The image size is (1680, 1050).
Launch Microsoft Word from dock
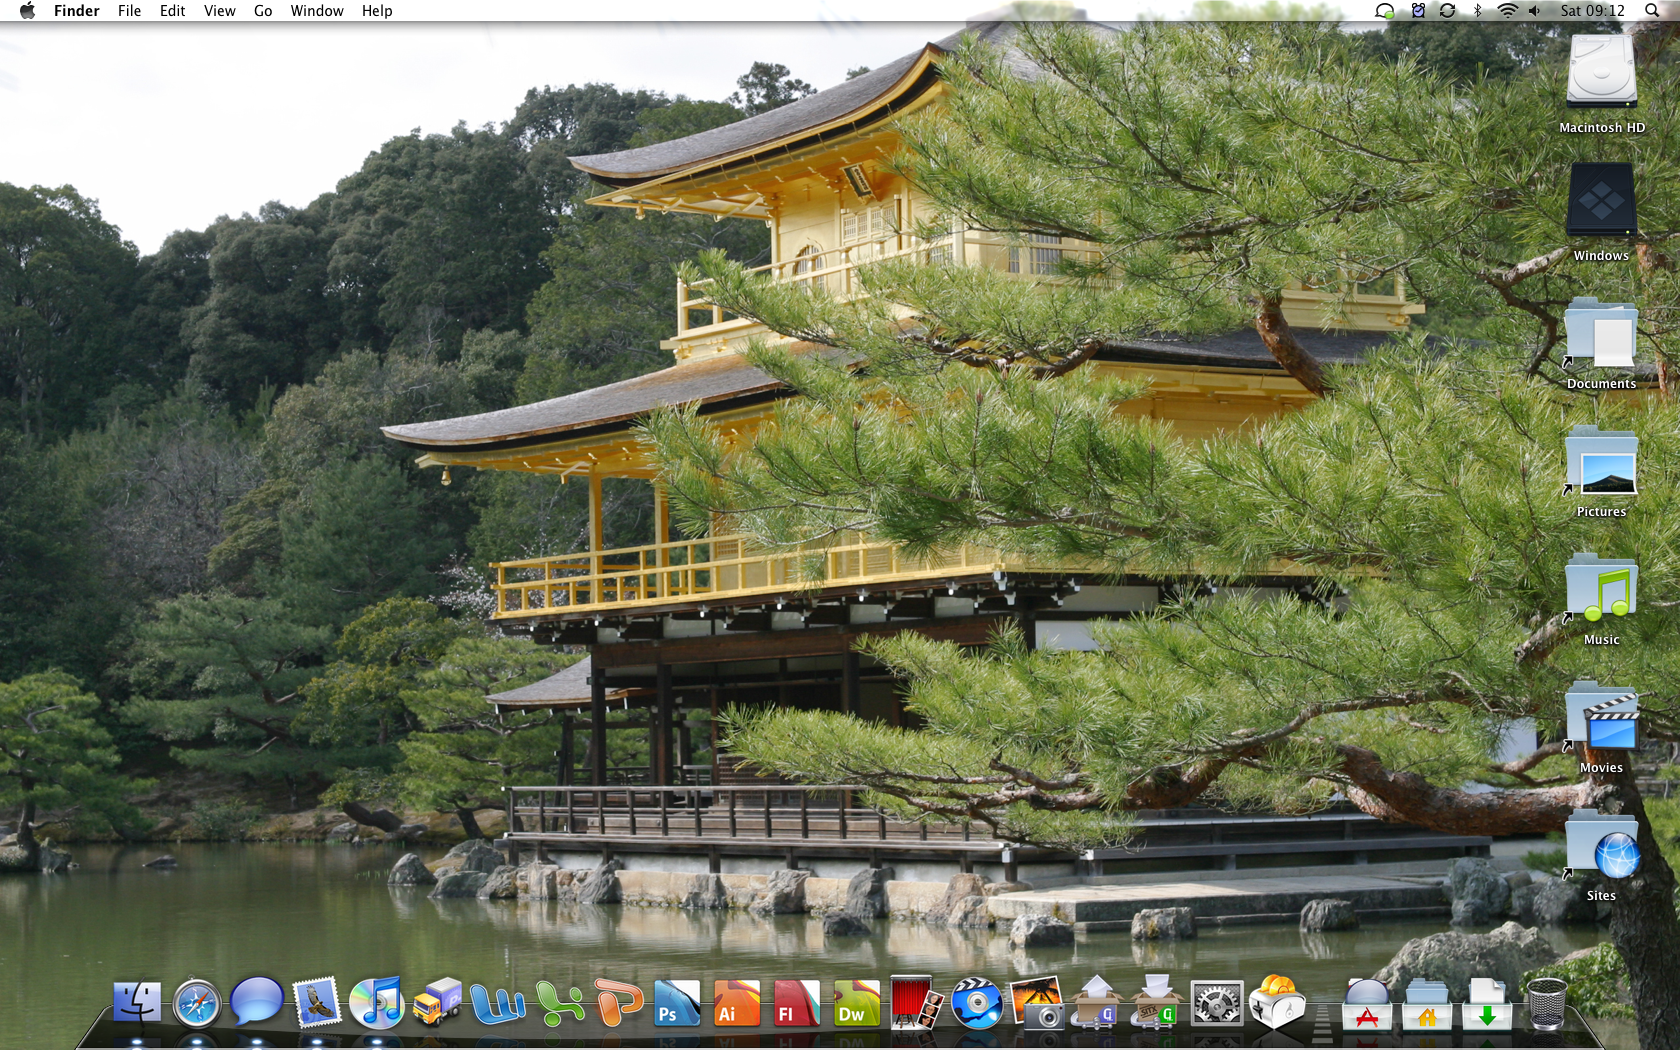coord(497,1003)
